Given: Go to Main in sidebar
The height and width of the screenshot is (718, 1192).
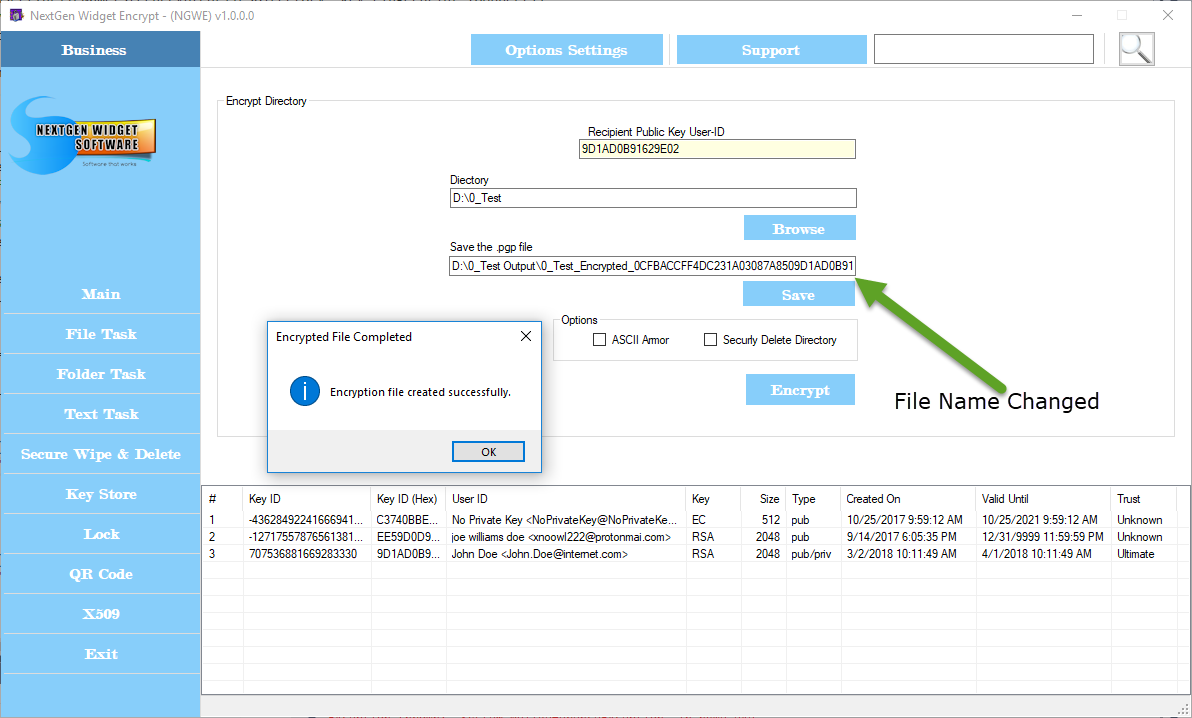Looking at the screenshot, I should click(101, 294).
